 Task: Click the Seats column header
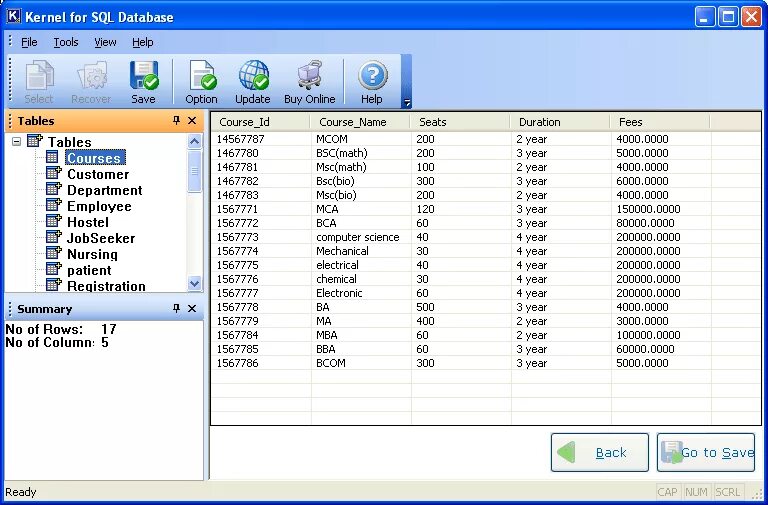pyautogui.click(x=460, y=122)
